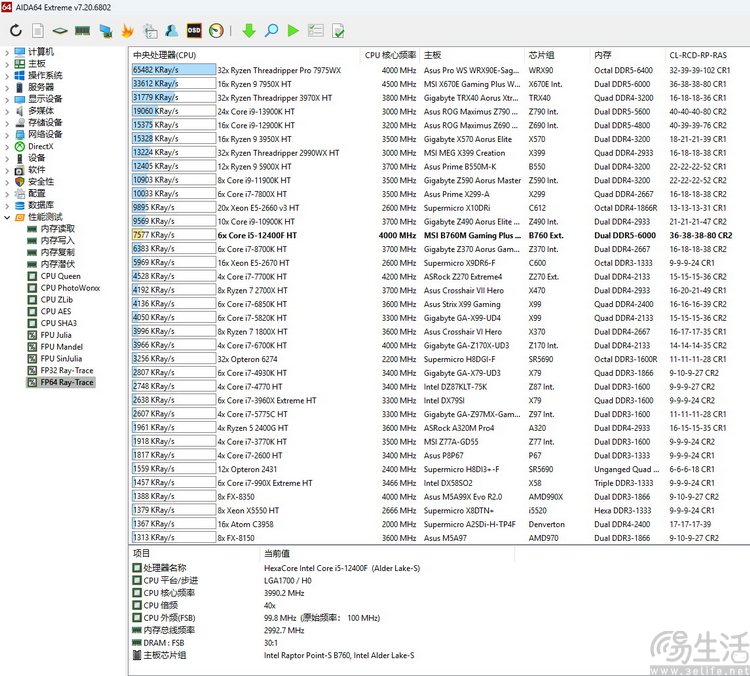This screenshot has width=750, height=676.
Task: Select the 主板芯片组 detail row
Action: coord(274,655)
